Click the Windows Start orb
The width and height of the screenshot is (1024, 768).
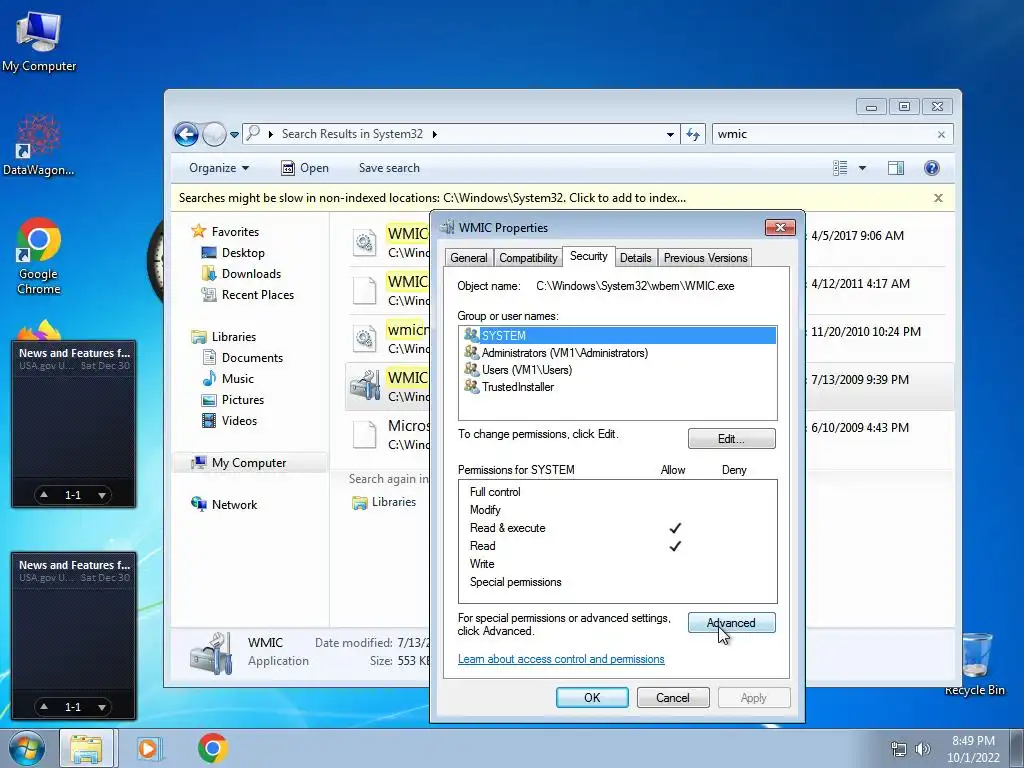(27, 748)
